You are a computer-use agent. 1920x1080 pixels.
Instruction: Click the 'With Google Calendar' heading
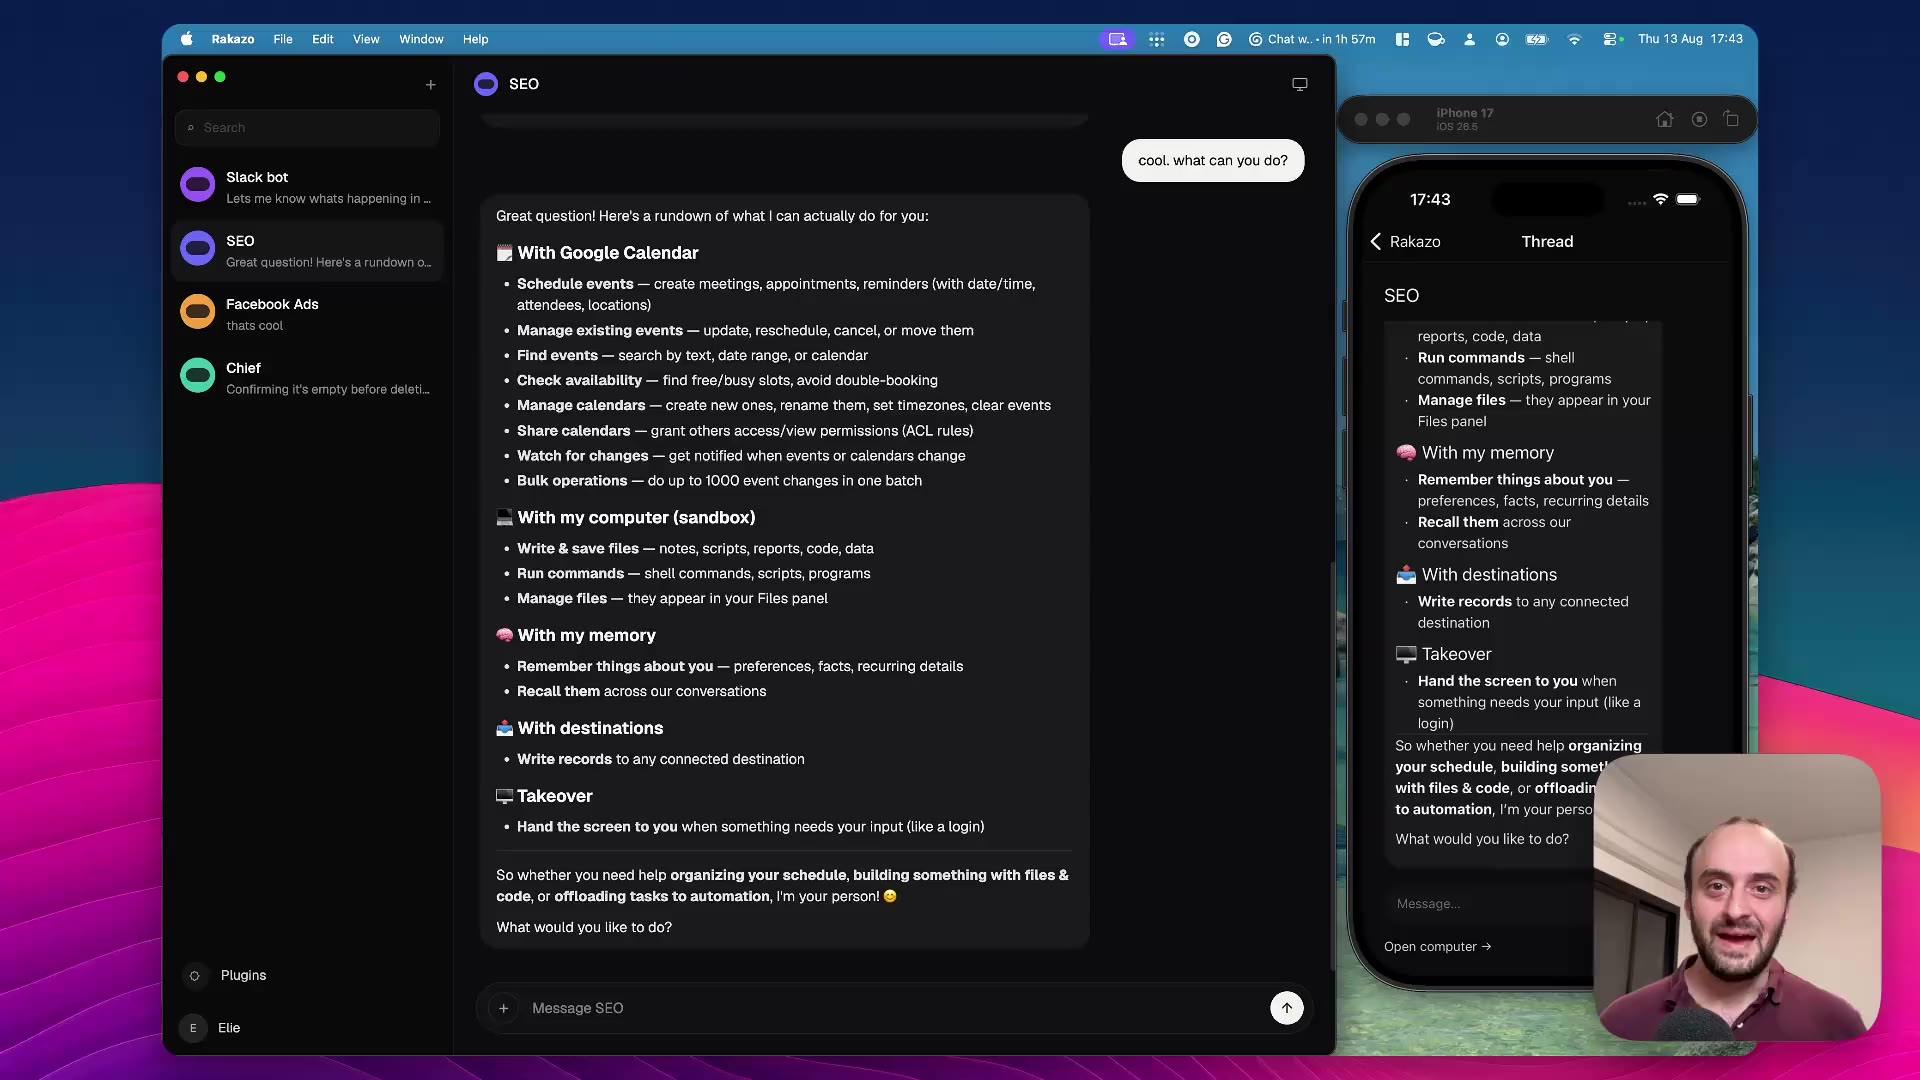point(608,253)
